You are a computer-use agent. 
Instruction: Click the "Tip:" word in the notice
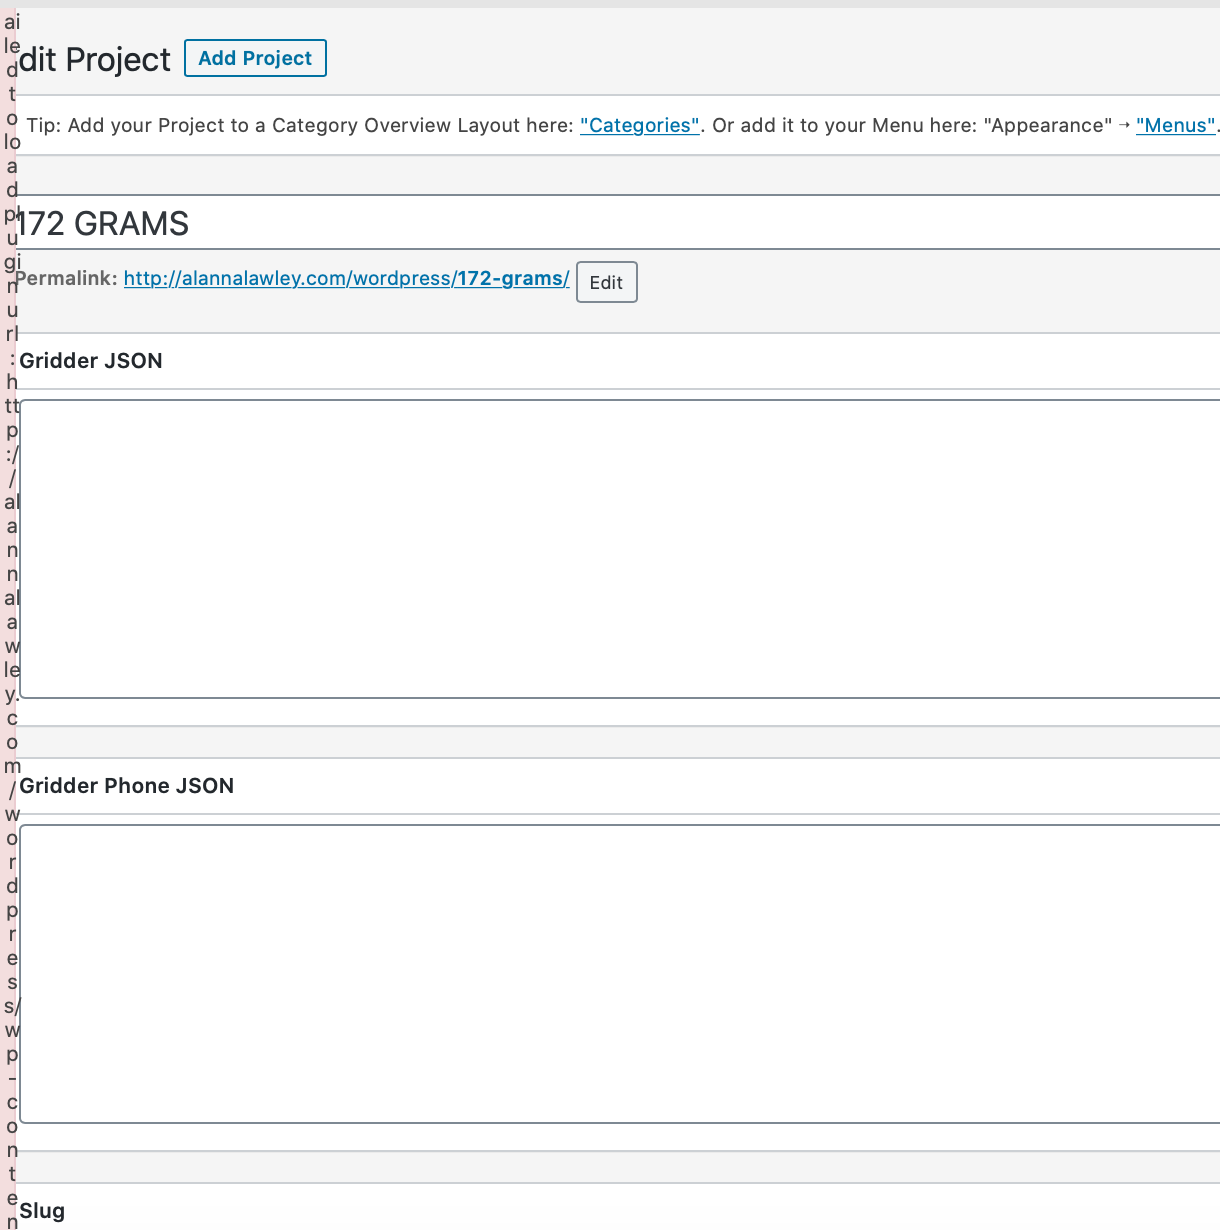43,125
